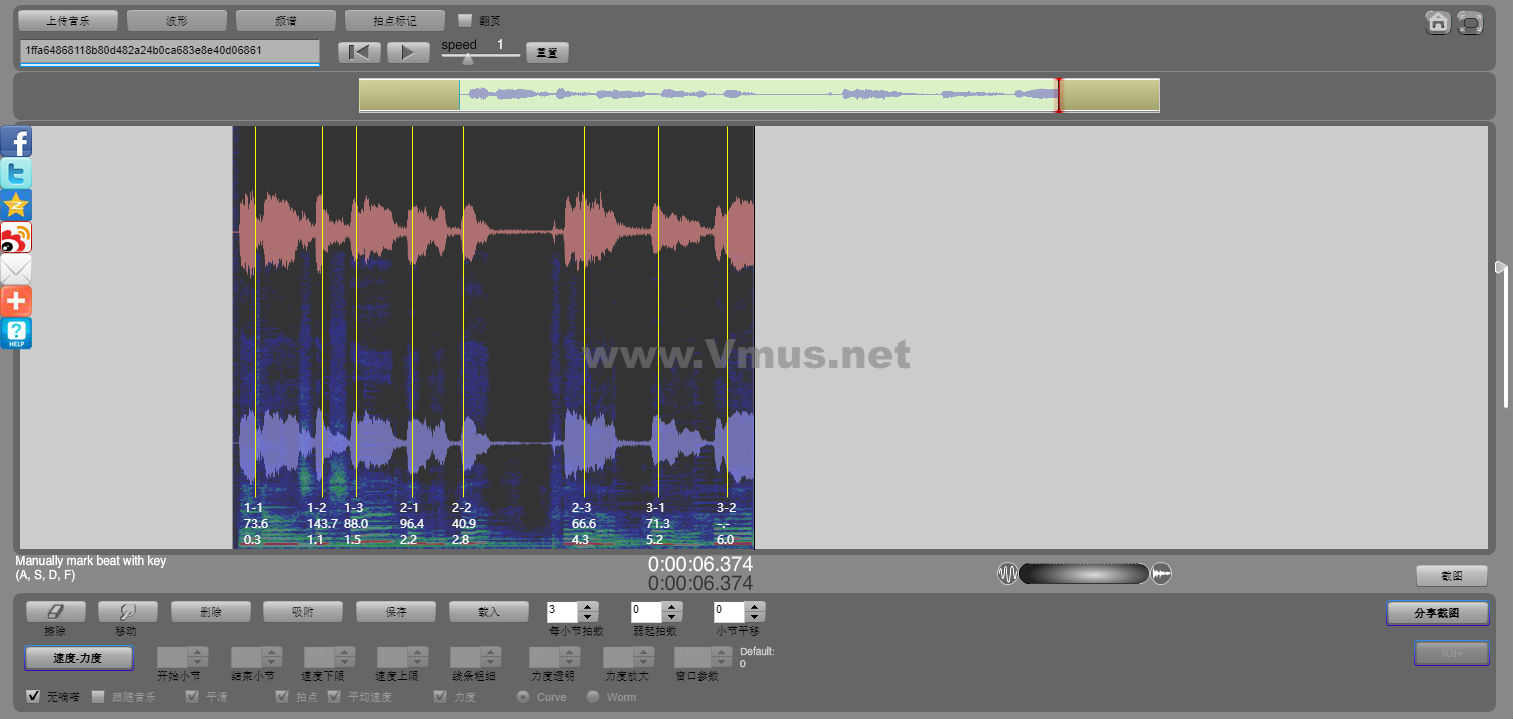1513x719 pixels.
Task: Switch to the 波形 waveform view
Action: point(177,20)
